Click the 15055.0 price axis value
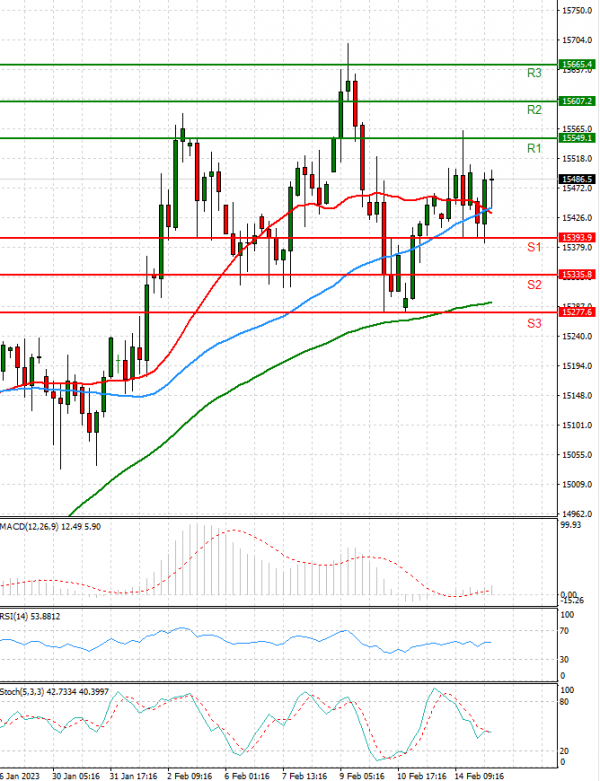 (x=577, y=455)
